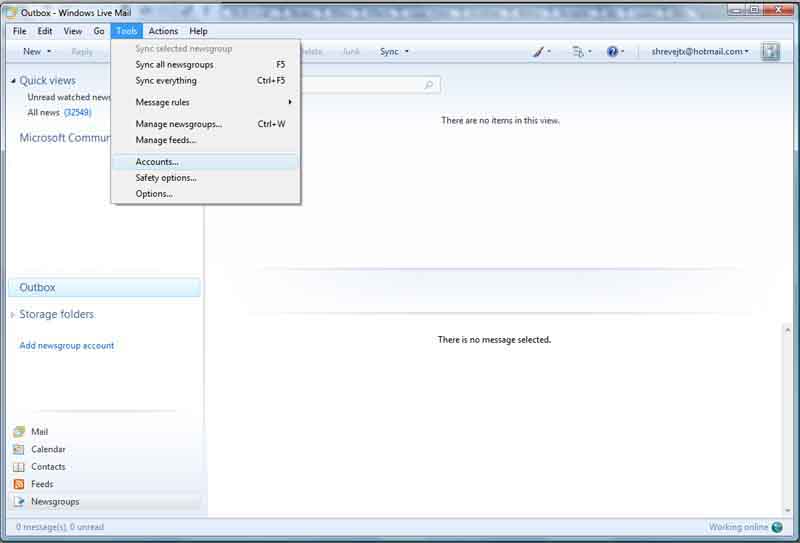Open the File menu

[x=19, y=31]
